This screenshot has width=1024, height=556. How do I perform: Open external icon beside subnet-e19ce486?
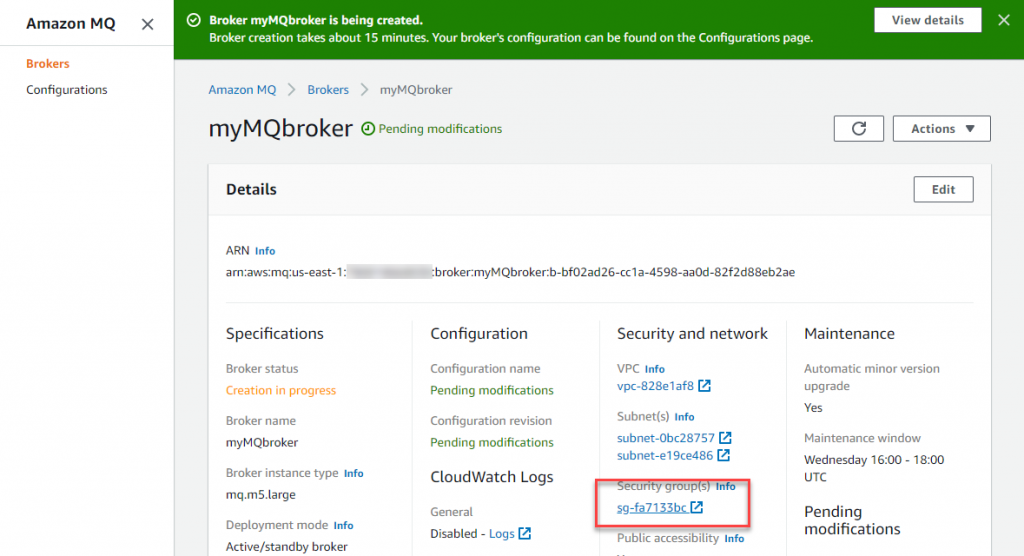[724, 455]
